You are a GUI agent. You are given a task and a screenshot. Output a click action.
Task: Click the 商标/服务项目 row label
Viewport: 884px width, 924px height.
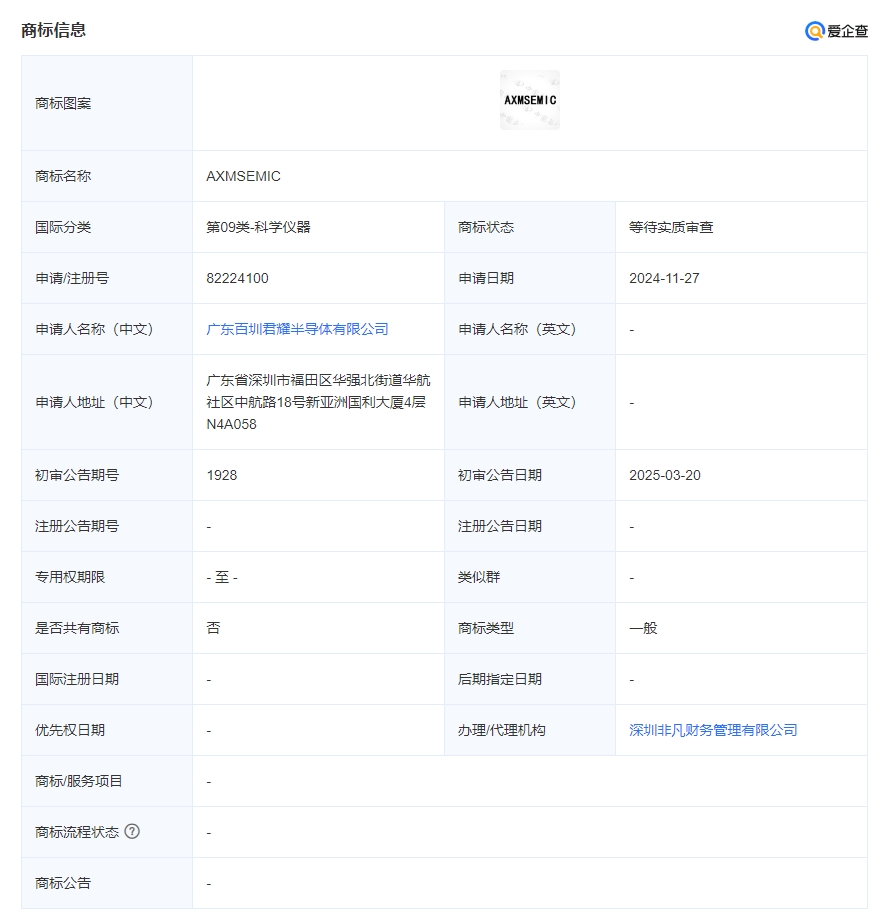coord(78,781)
